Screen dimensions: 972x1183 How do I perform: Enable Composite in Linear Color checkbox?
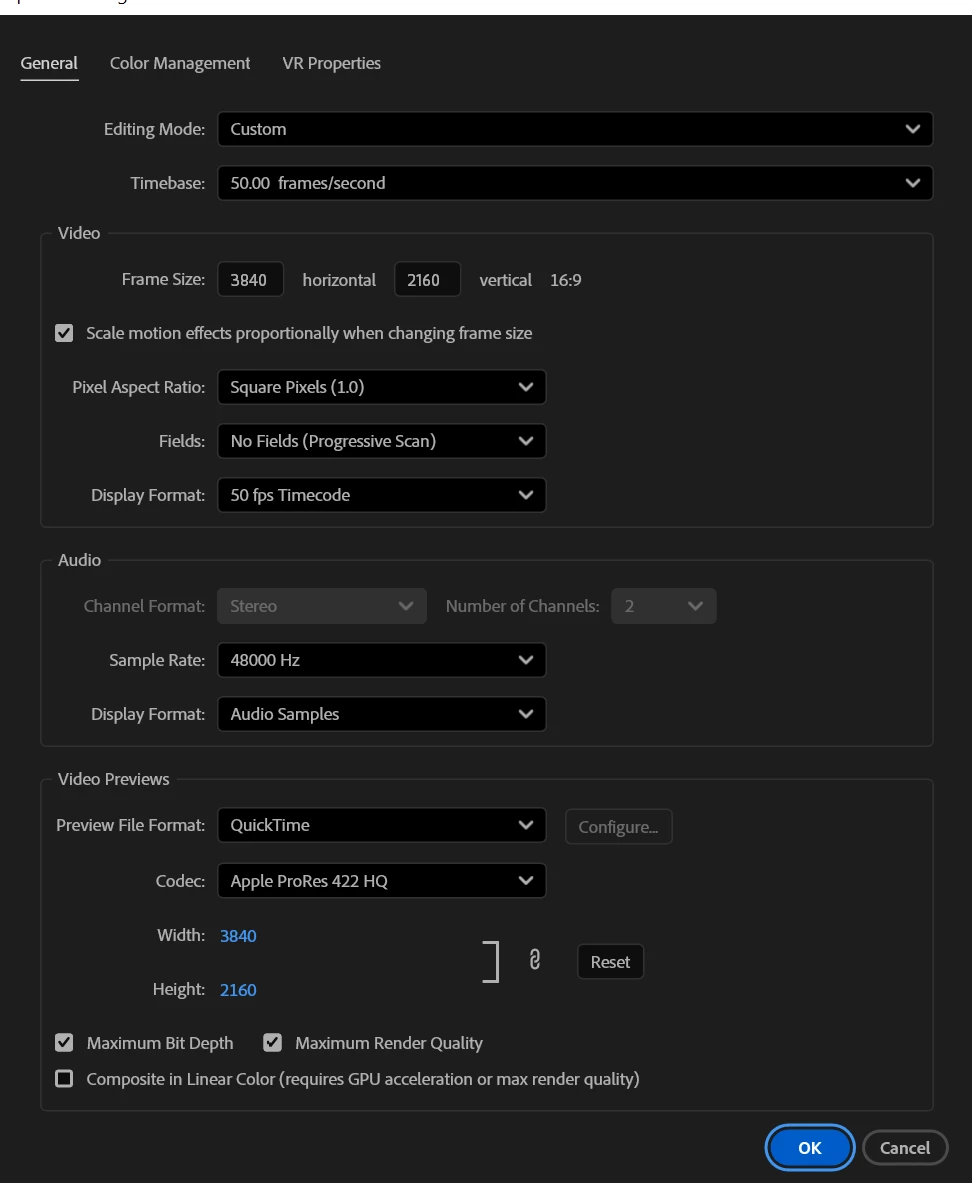(64, 1079)
